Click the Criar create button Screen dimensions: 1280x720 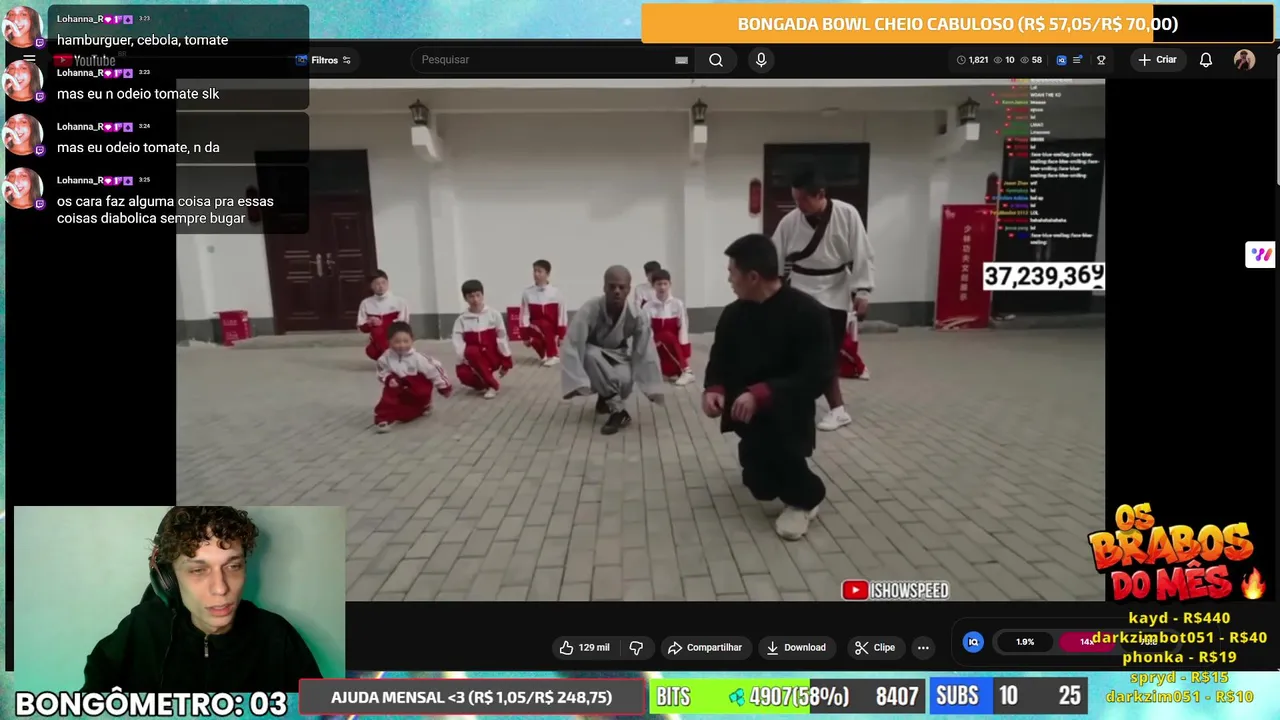(x=1157, y=60)
